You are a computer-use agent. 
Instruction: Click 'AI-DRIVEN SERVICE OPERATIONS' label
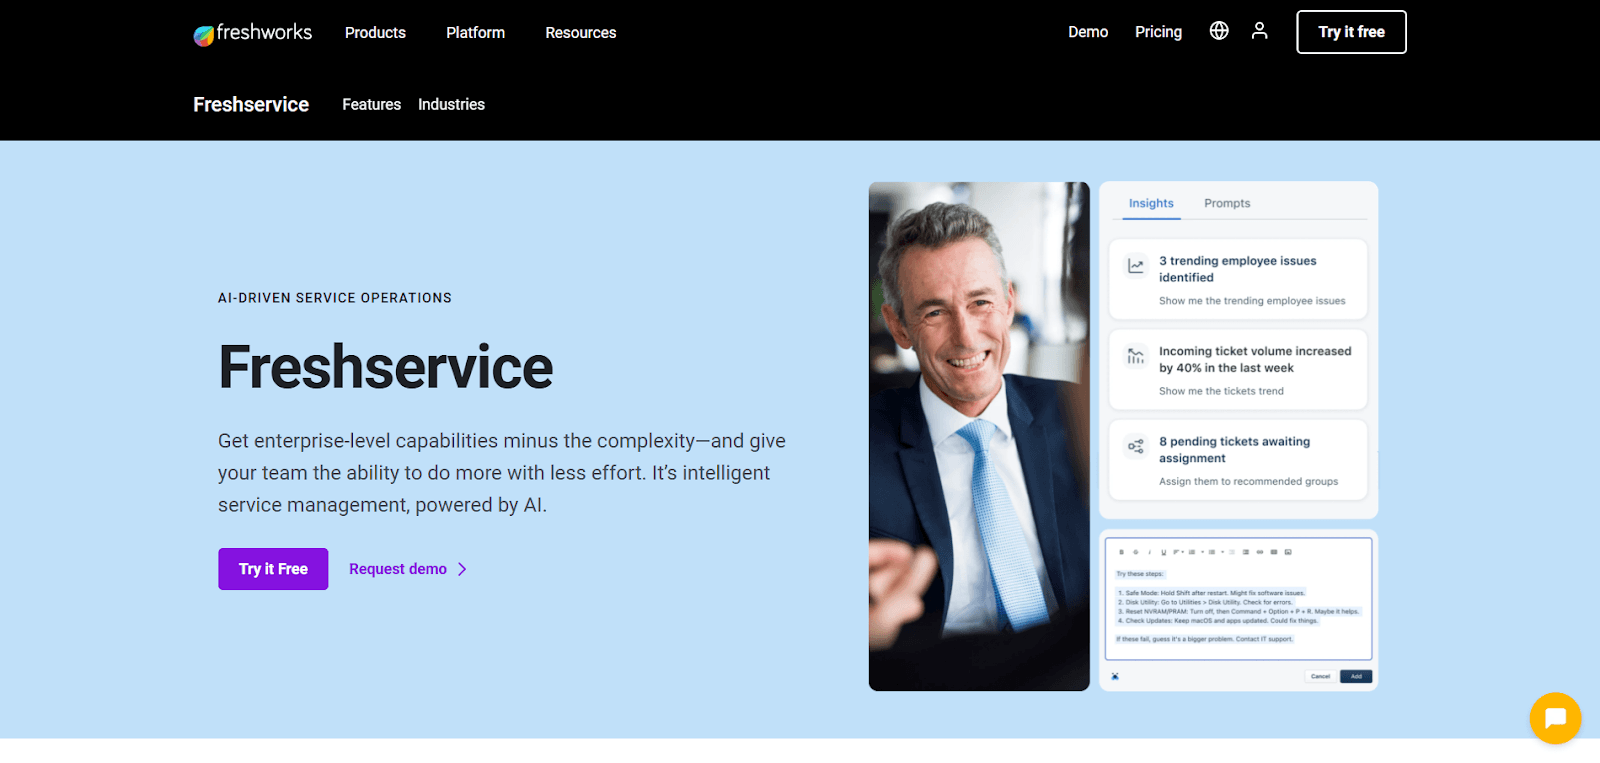(335, 298)
